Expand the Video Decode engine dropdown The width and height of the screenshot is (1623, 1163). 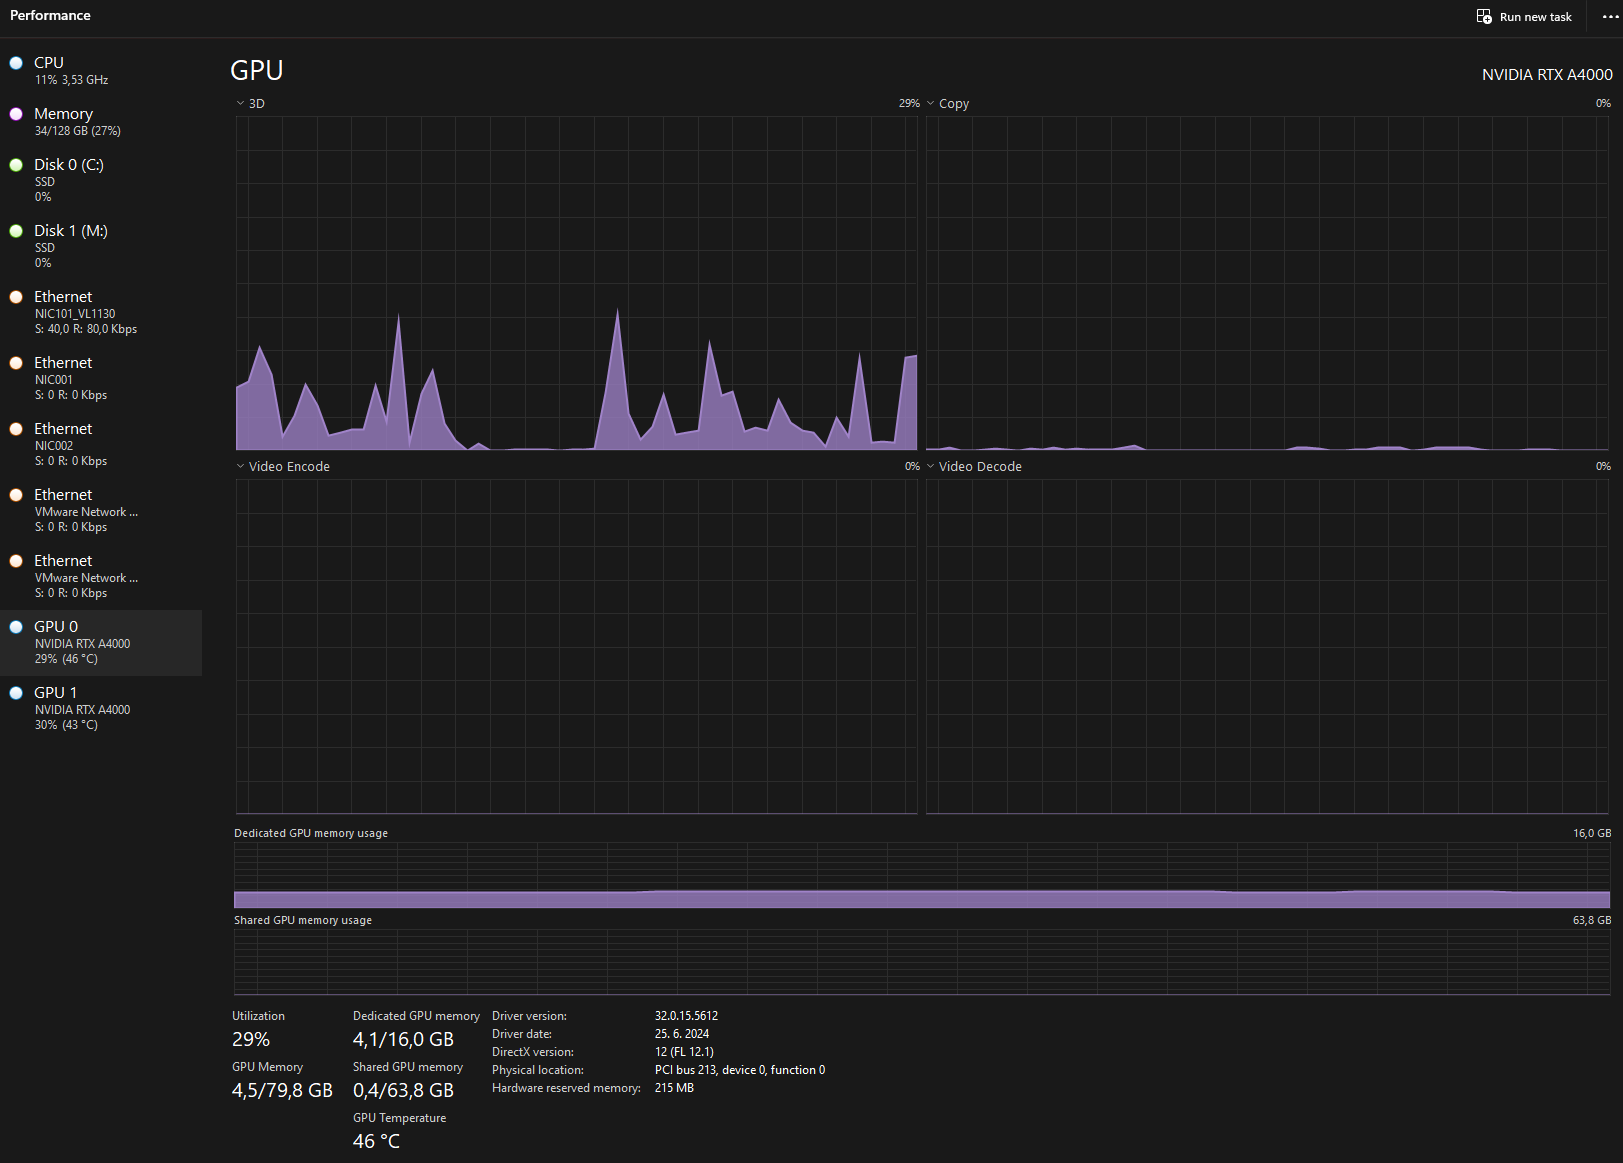(x=931, y=466)
